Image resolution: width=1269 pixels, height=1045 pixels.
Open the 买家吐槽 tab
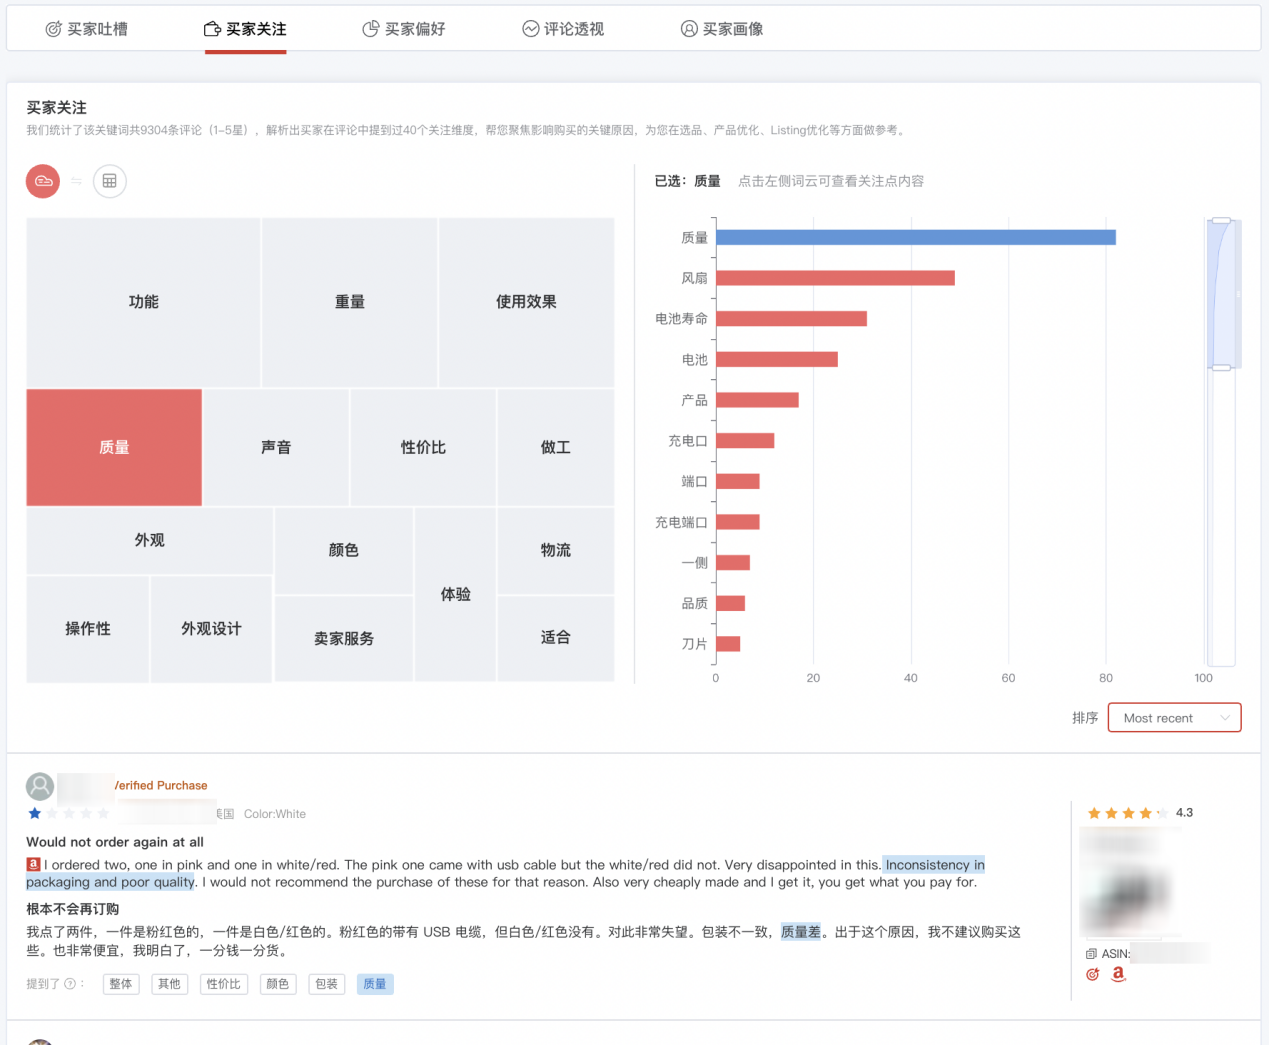click(x=87, y=29)
